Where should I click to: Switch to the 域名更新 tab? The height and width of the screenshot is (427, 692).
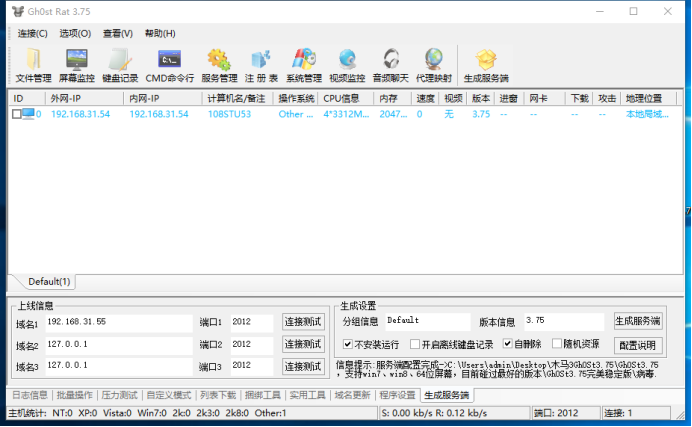352,395
